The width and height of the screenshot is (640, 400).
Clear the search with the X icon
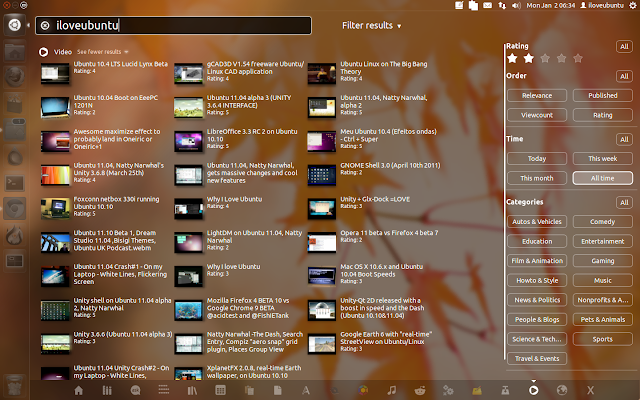coord(45,26)
